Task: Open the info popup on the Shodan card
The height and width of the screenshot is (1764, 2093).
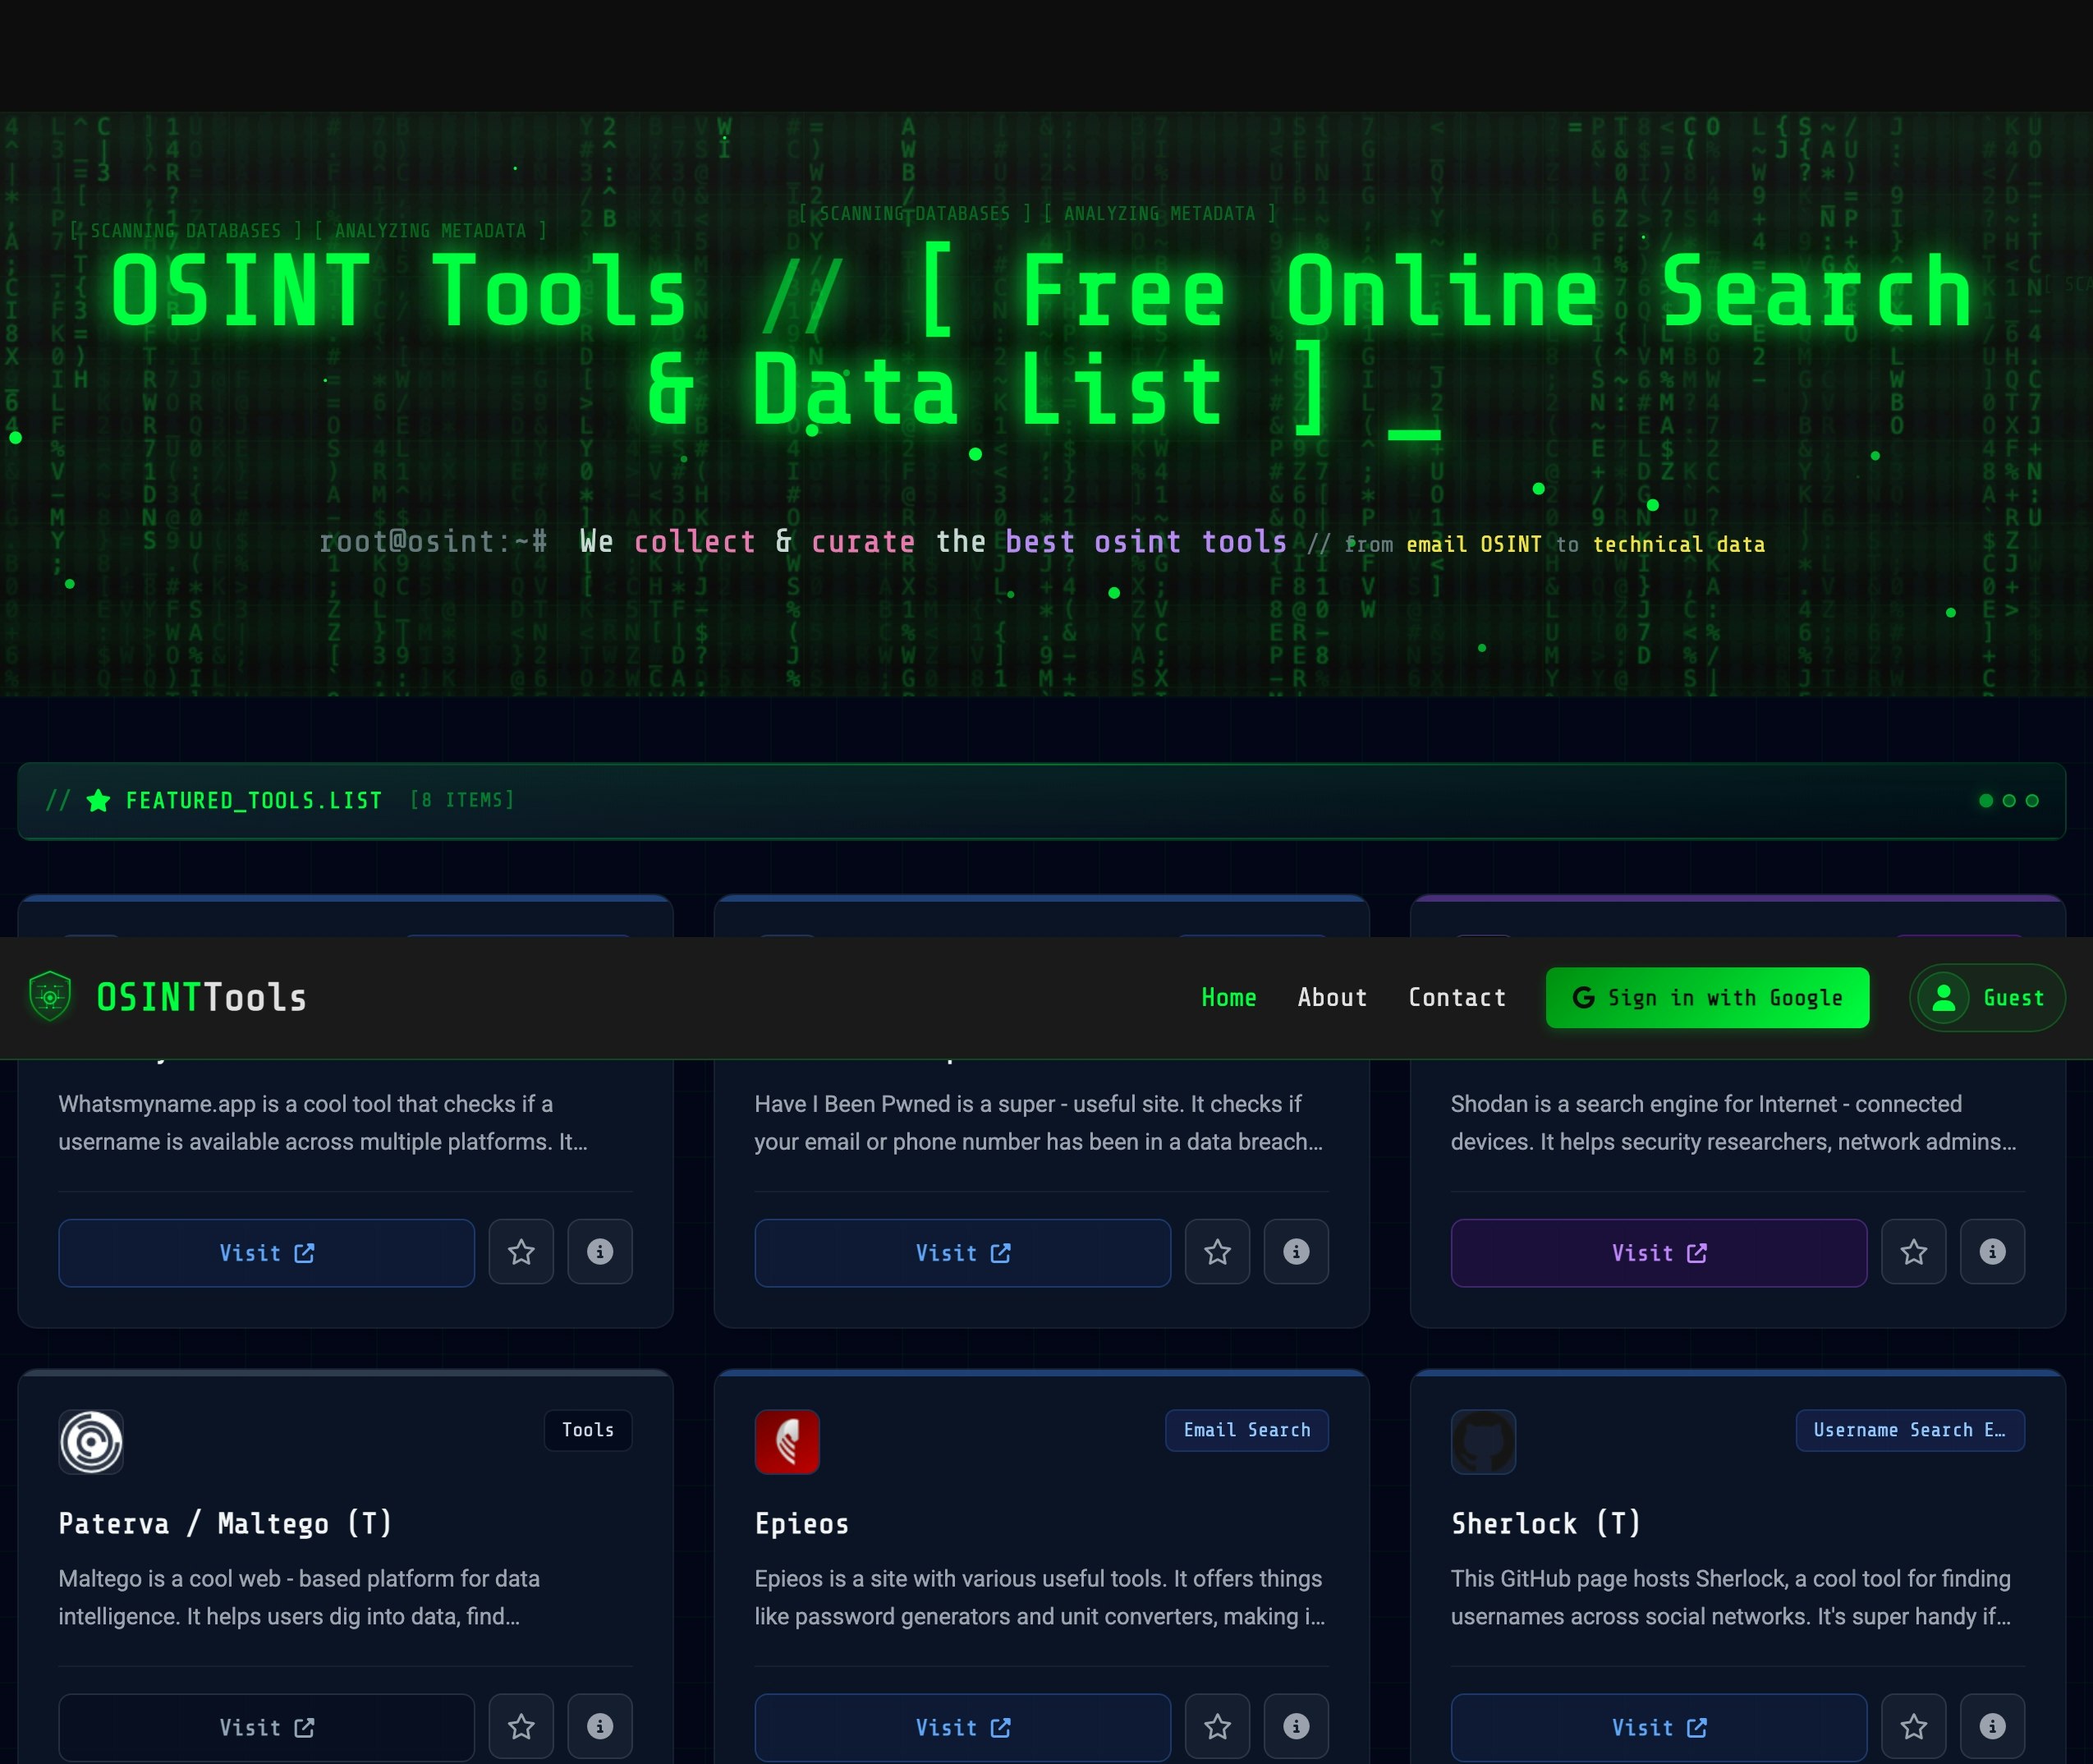Action: coord(1992,1252)
